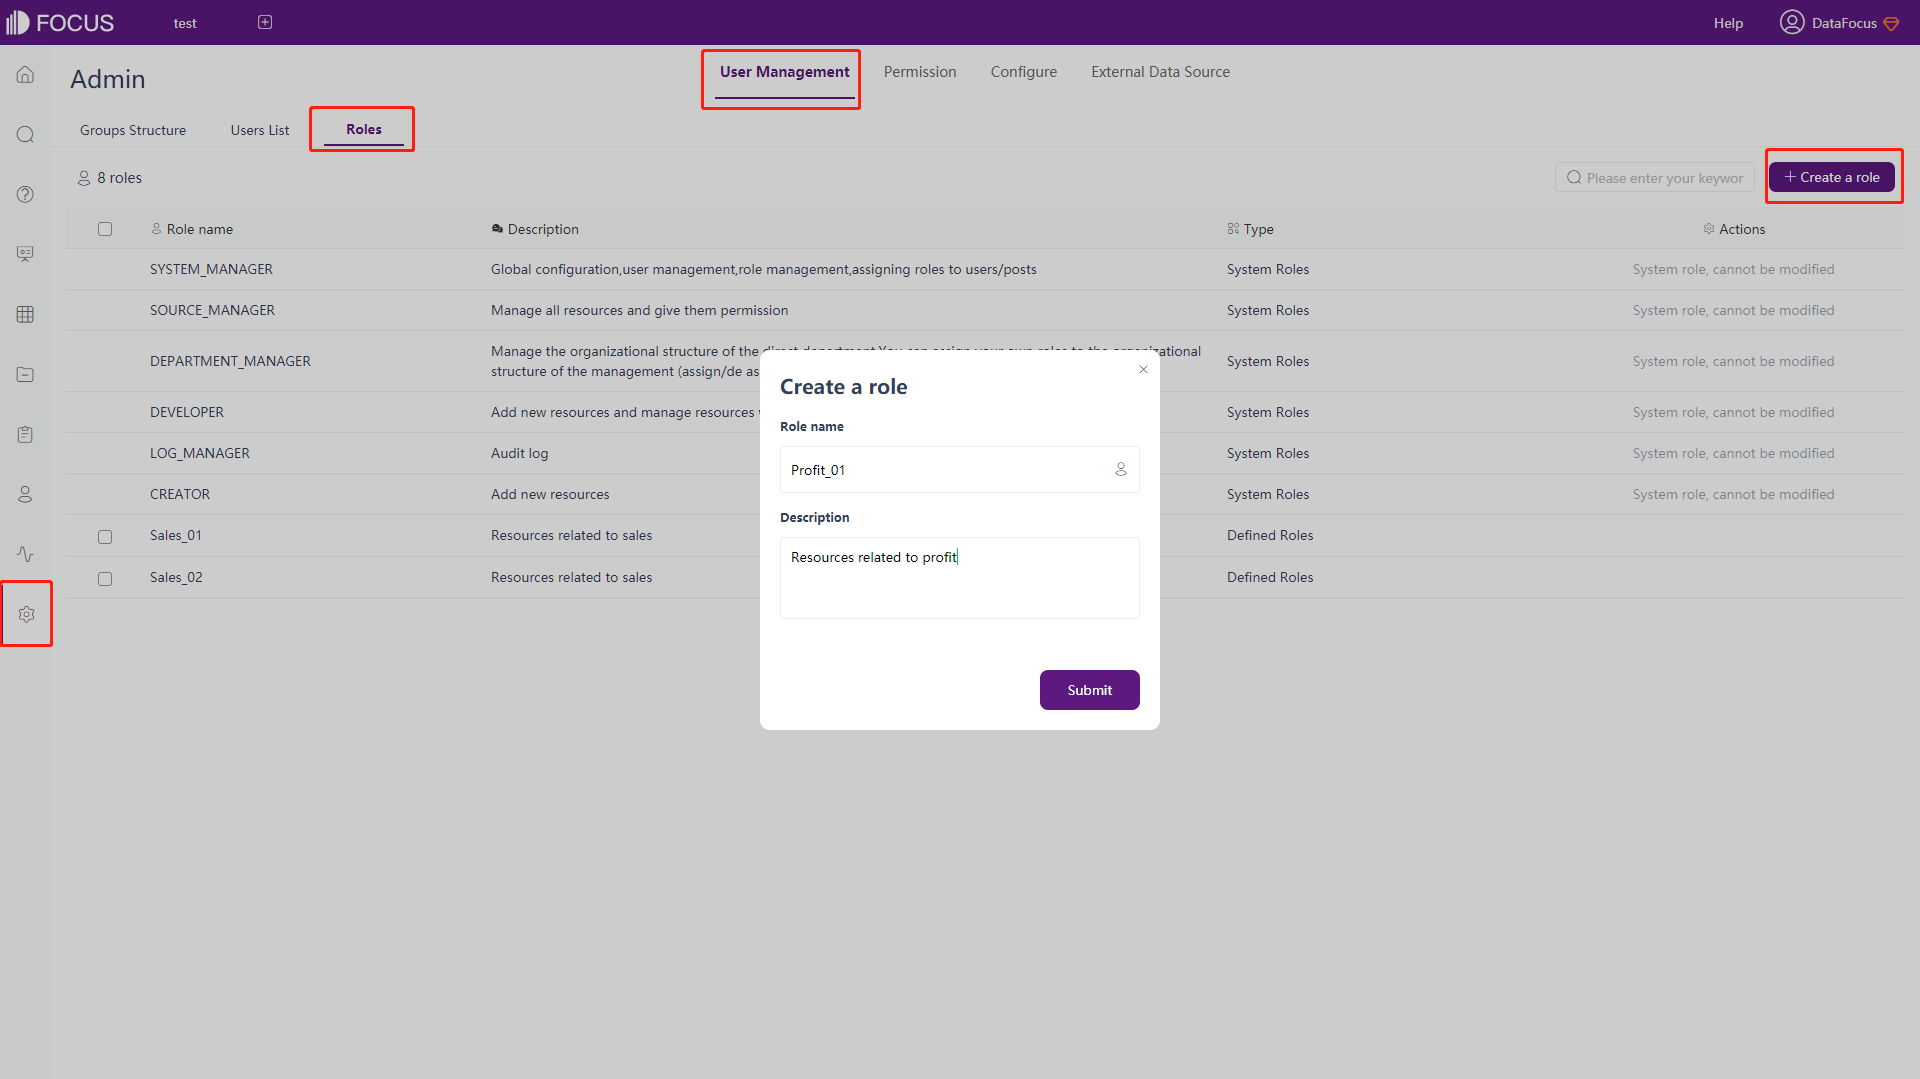This screenshot has width=1920, height=1079.
Task: Open External Data Source tab
Action: [x=1160, y=72]
